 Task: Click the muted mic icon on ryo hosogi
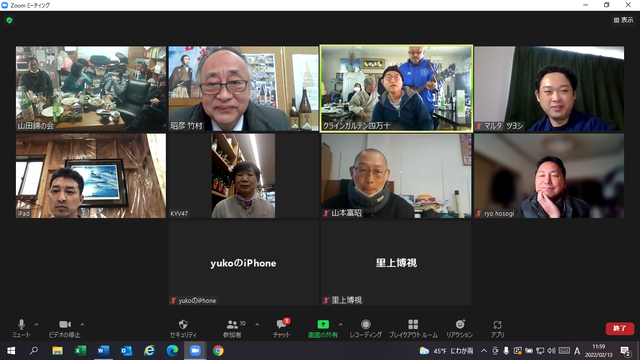(x=479, y=213)
